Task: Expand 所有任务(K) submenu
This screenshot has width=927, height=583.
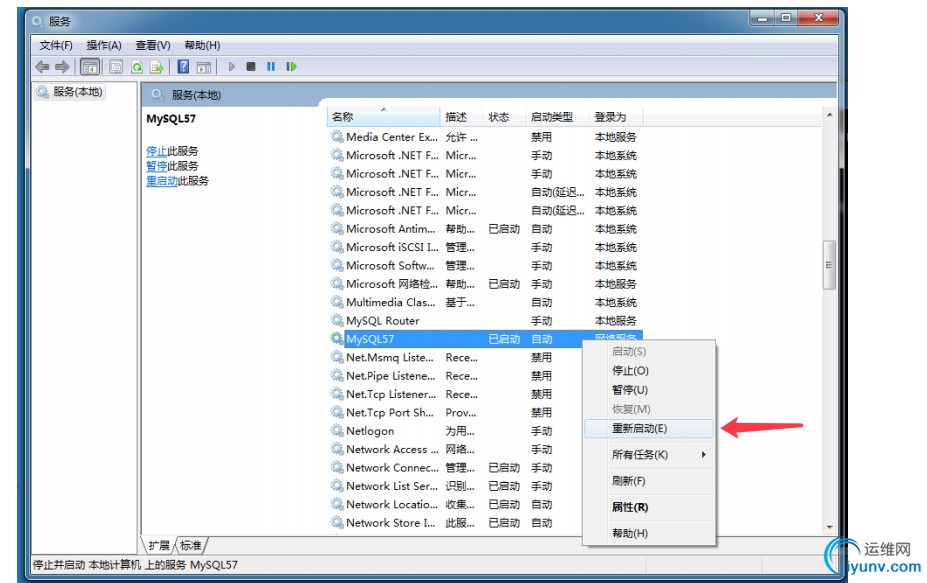Action: coord(649,455)
